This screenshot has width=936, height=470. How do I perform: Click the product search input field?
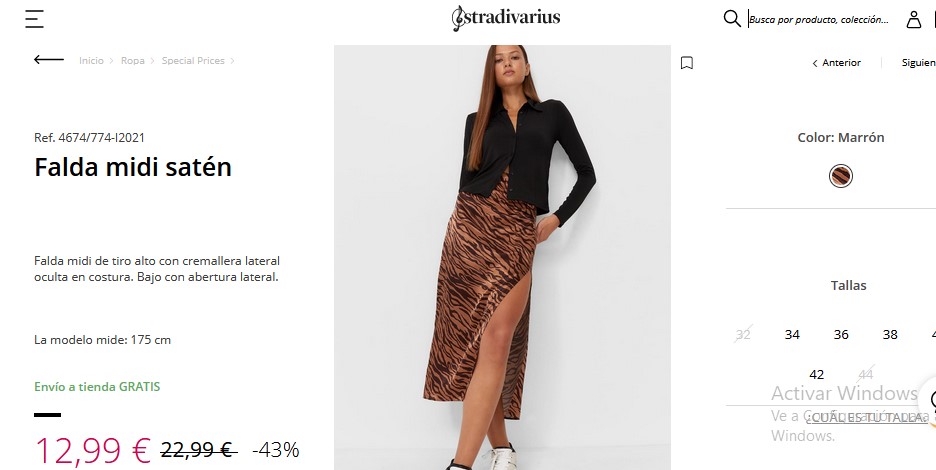tap(819, 19)
